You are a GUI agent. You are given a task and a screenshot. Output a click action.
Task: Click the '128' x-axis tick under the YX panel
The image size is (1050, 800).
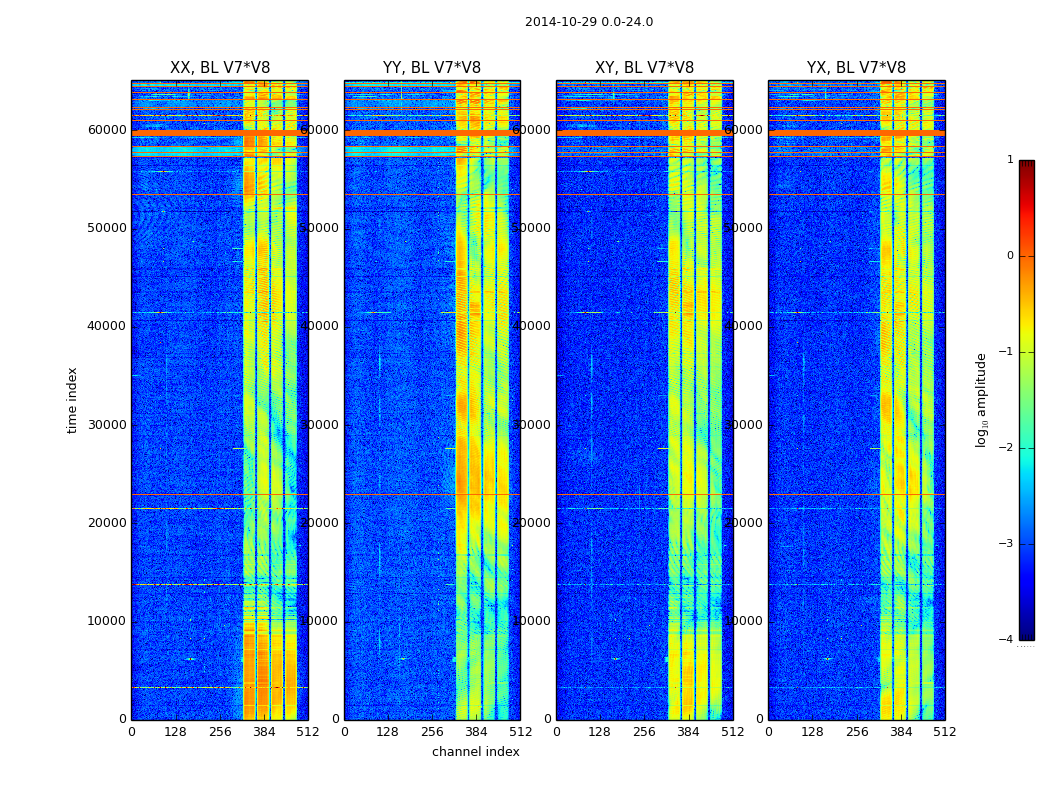812,731
